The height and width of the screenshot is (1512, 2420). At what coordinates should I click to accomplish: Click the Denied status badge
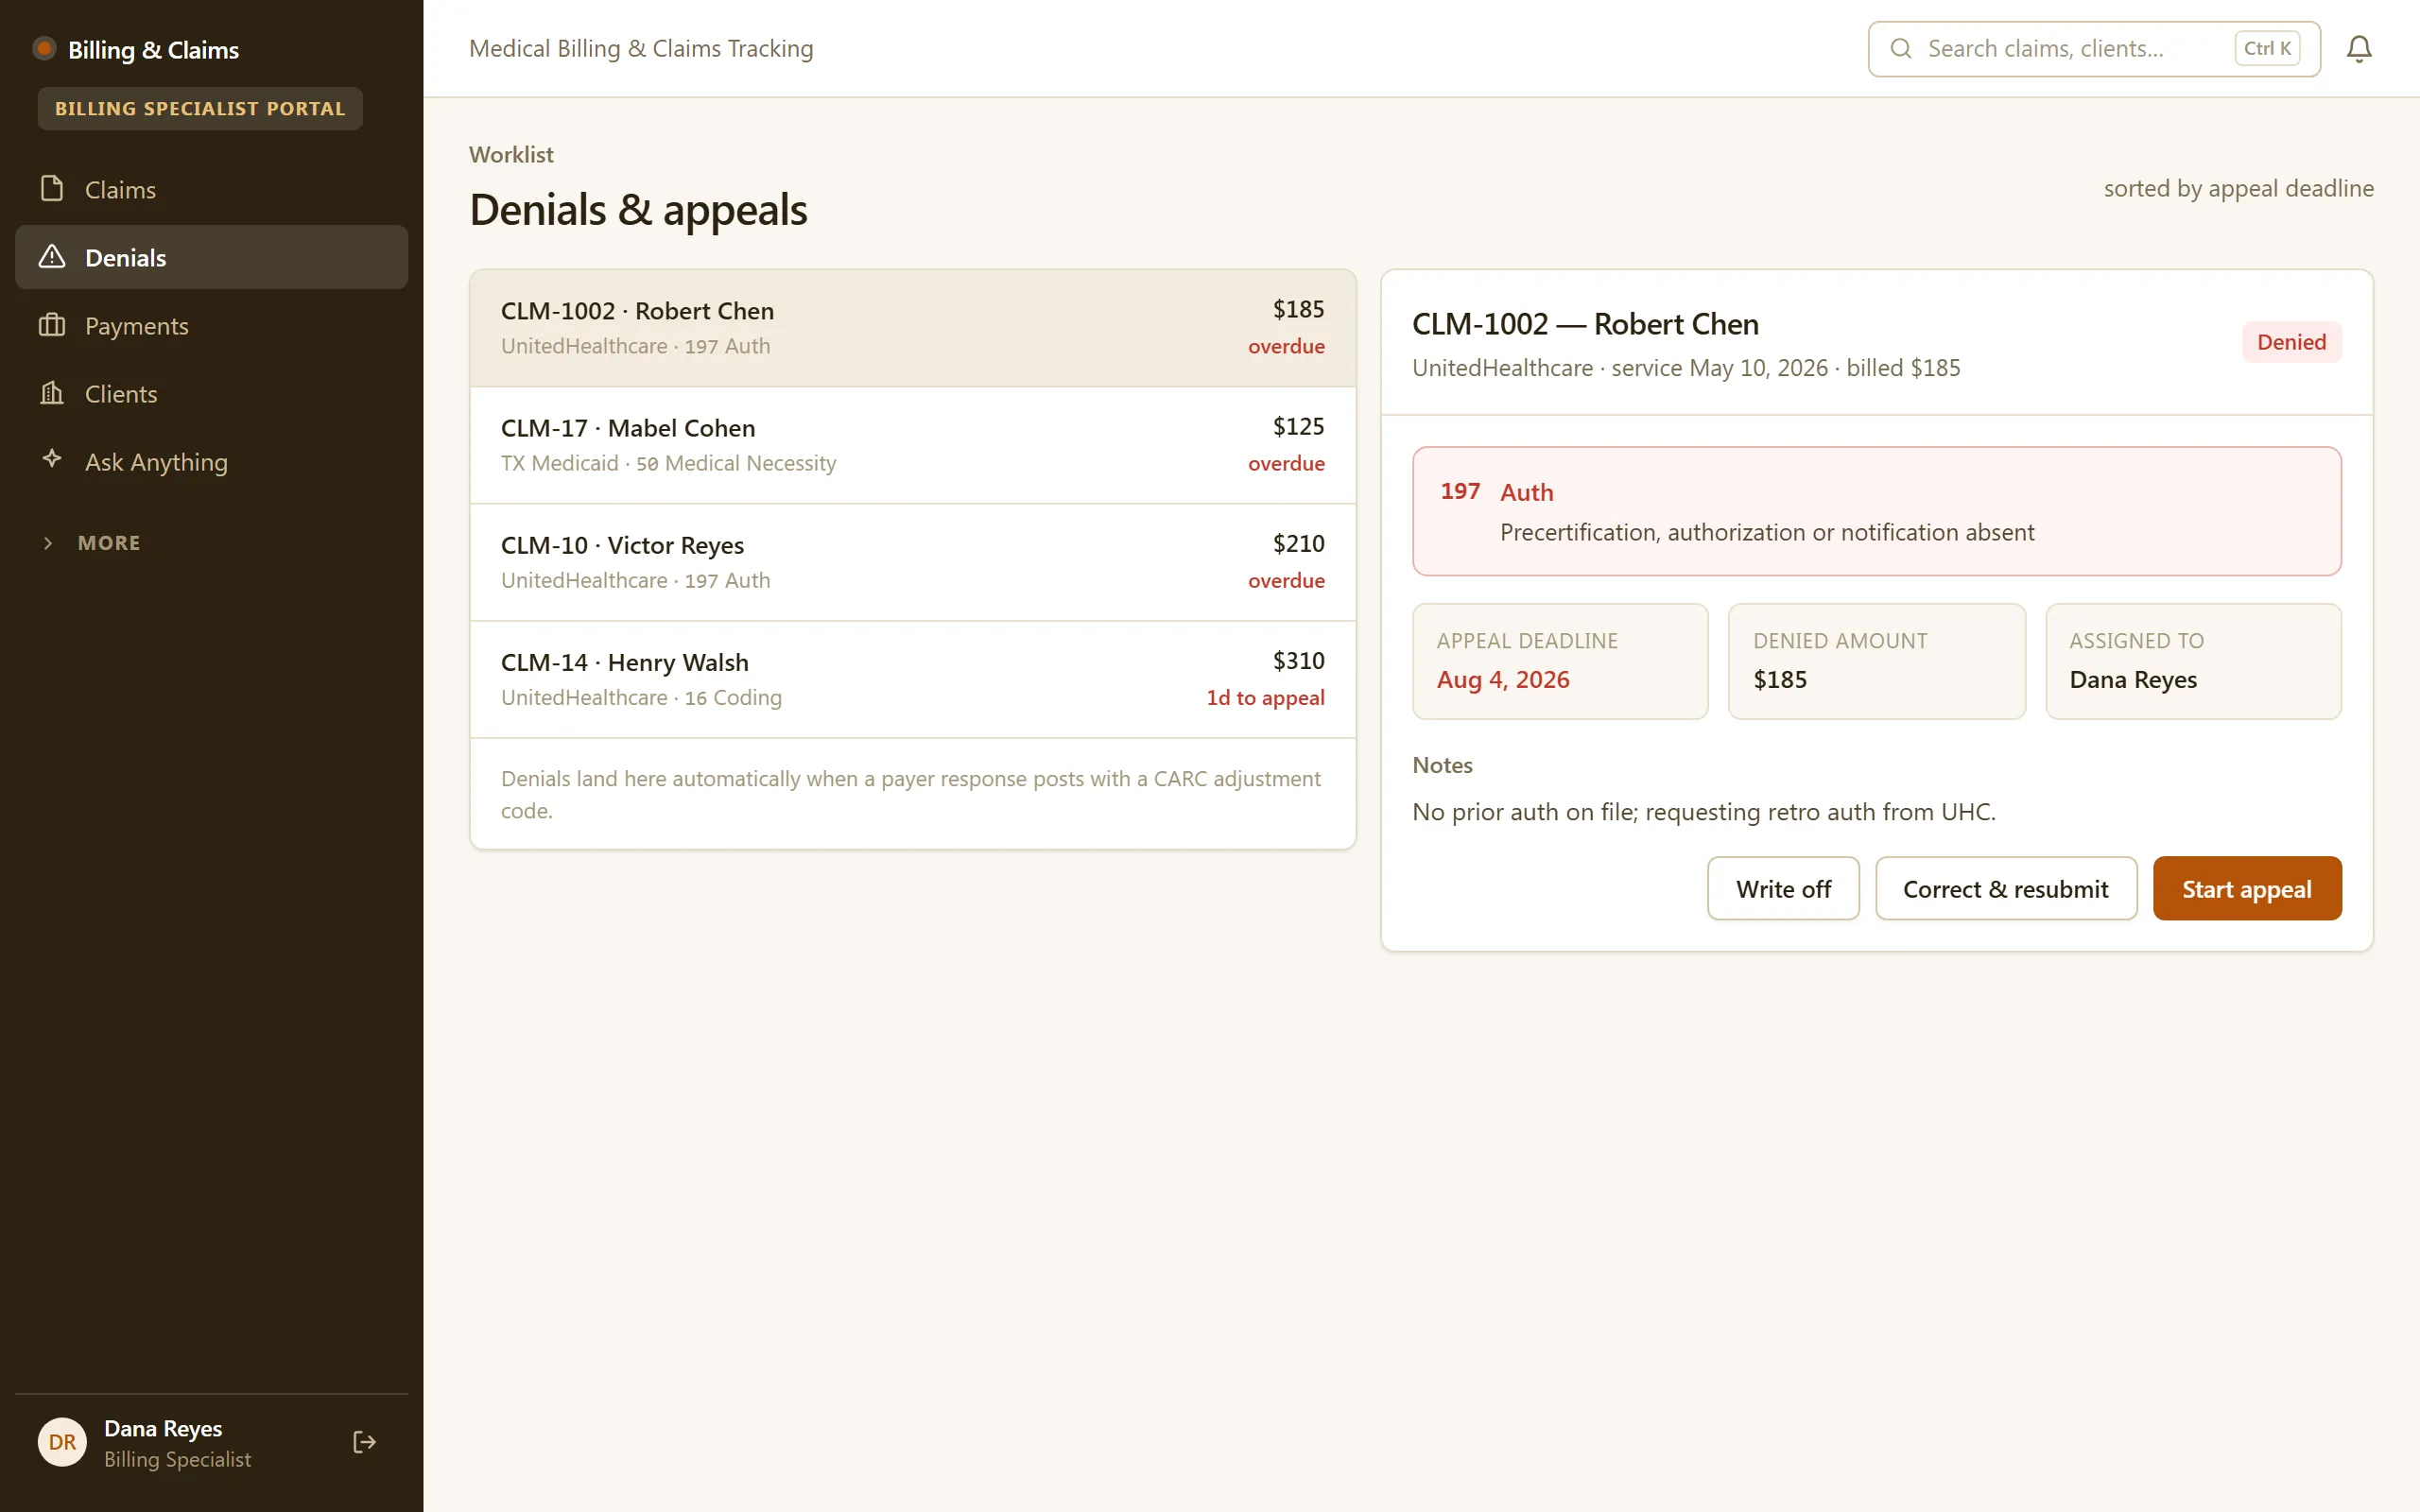pos(2291,342)
